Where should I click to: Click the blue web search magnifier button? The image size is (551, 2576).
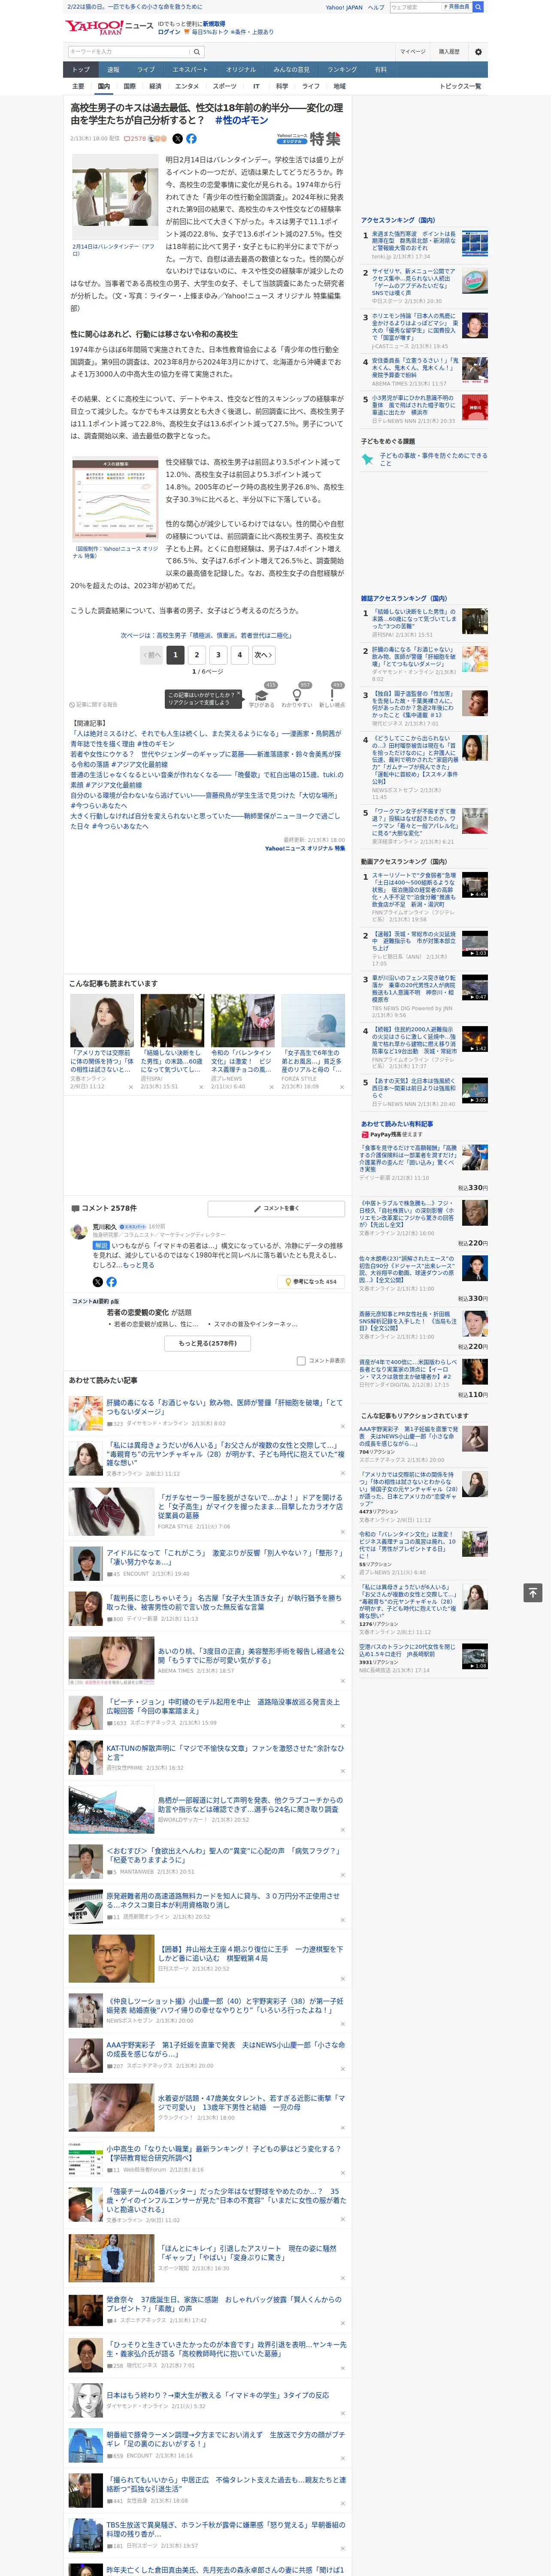478,7
